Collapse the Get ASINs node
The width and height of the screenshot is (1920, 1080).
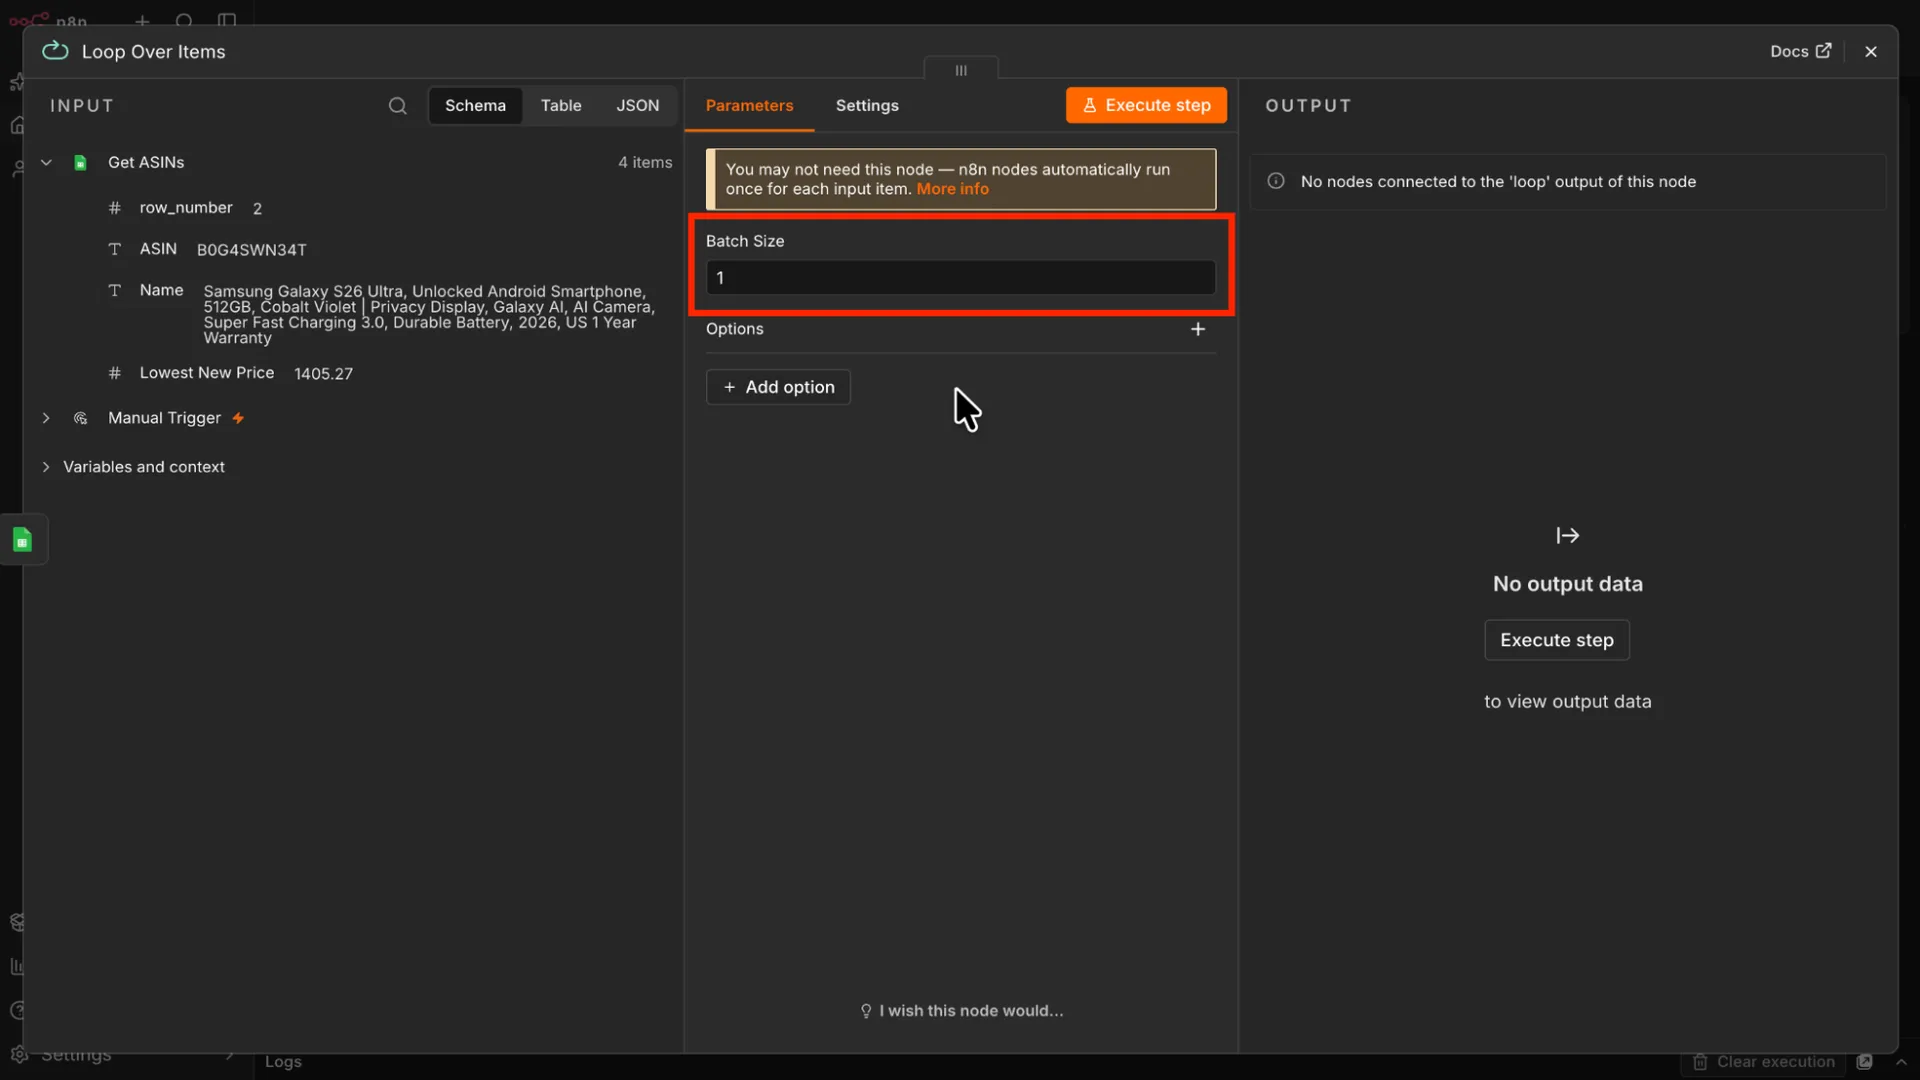pyautogui.click(x=46, y=162)
